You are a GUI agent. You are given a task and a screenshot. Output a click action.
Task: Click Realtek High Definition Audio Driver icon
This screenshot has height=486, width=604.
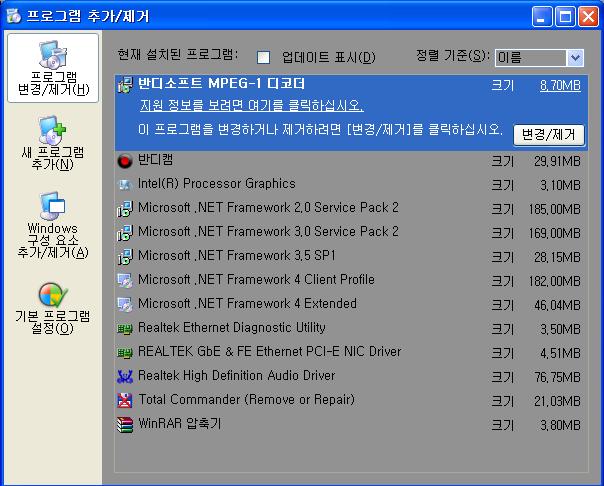tap(125, 377)
